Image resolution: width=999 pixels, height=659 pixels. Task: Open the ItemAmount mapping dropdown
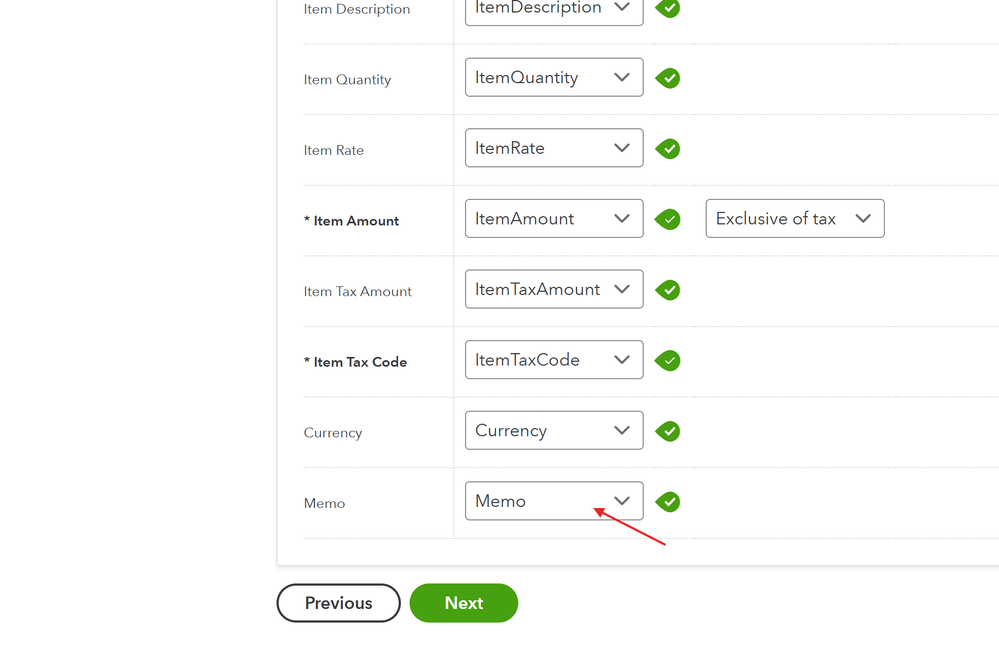553,219
